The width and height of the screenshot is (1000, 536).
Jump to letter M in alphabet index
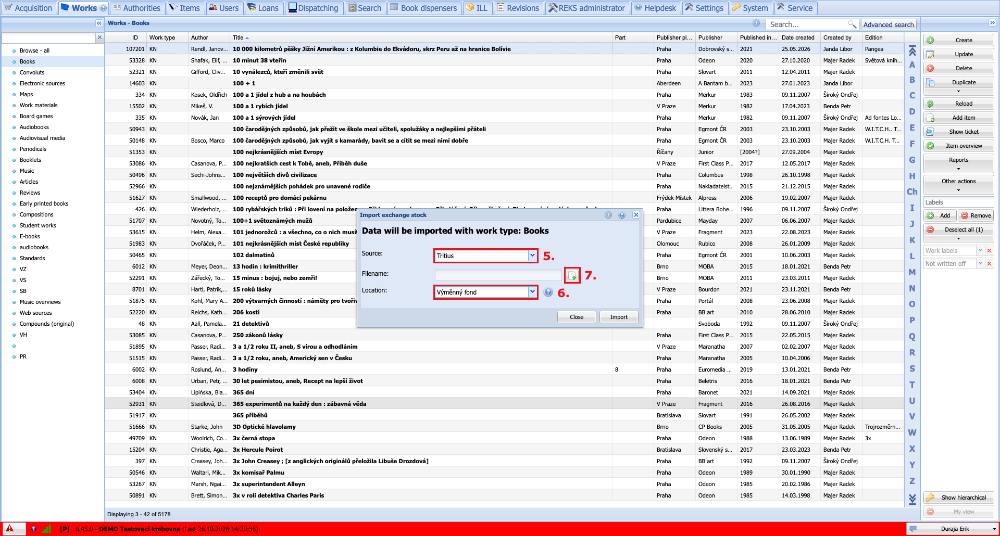pos(912,272)
